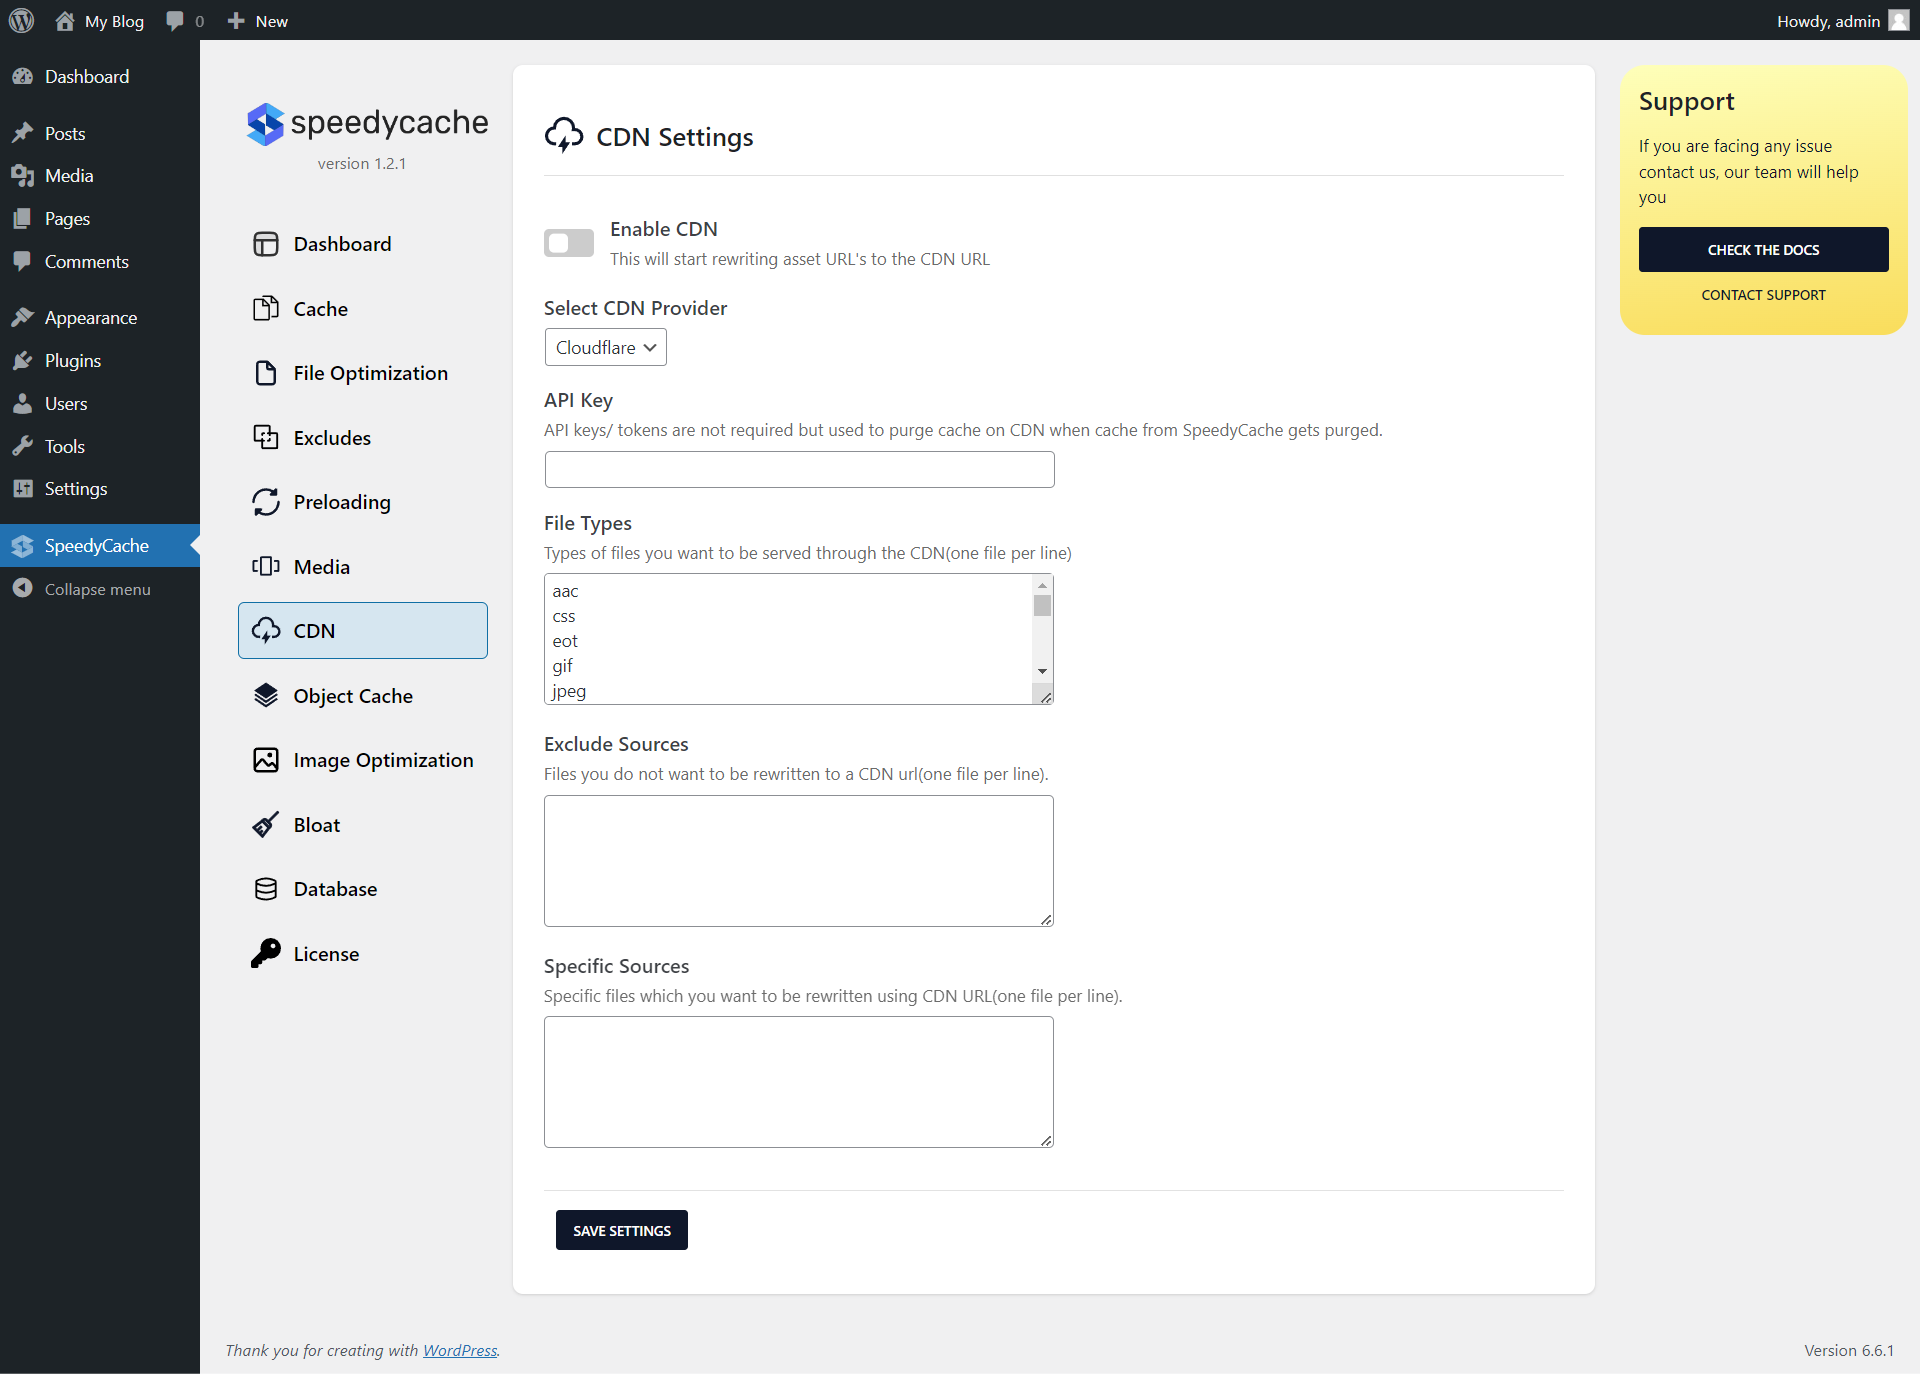The width and height of the screenshot is (1920, 1375).
Task: Open the WordPress footer link
Action: [x=460, y=1350]
